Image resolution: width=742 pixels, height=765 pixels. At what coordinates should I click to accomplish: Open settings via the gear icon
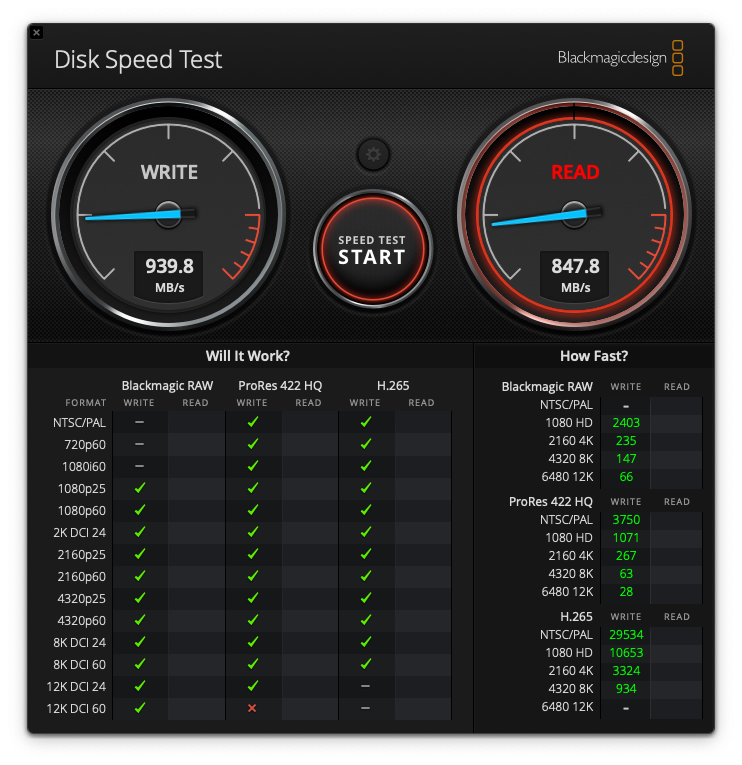373,155
